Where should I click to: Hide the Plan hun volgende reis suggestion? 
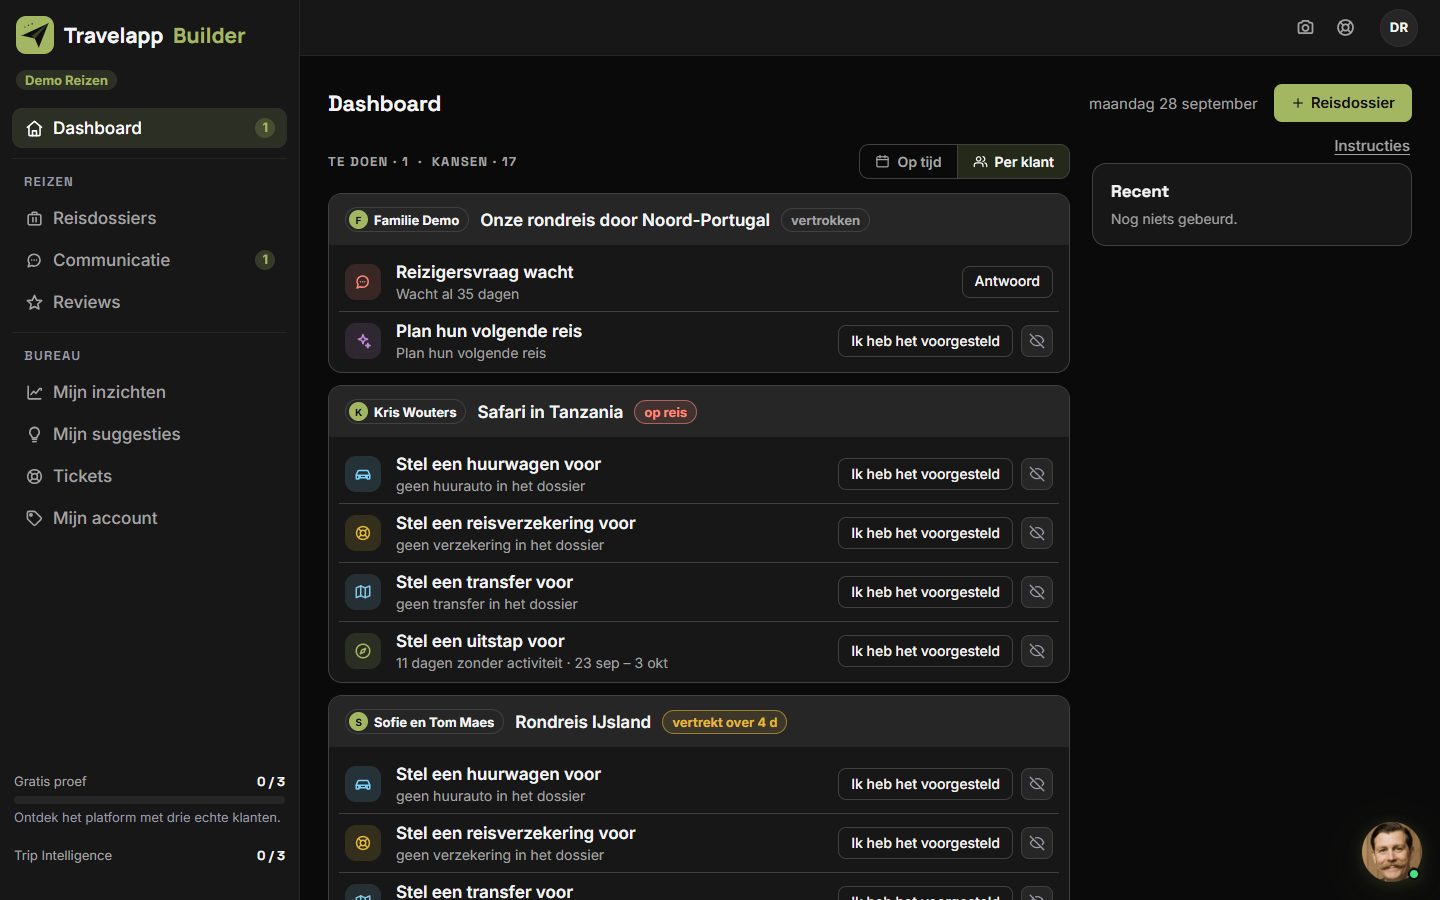click(x=1037, y=341)
